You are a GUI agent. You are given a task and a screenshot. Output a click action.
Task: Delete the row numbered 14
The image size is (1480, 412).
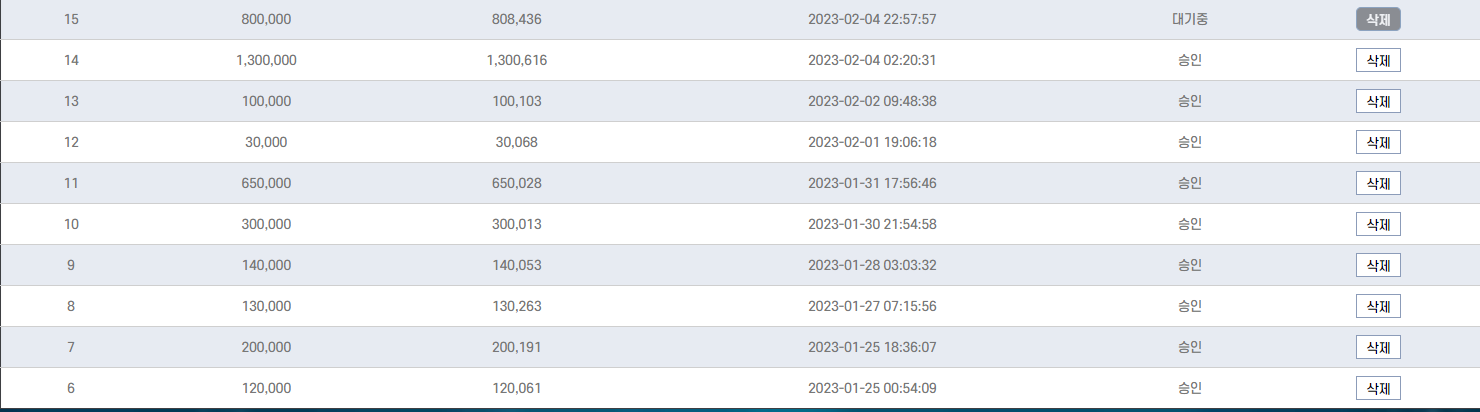pyautogui.click(x=1378, y=60)
